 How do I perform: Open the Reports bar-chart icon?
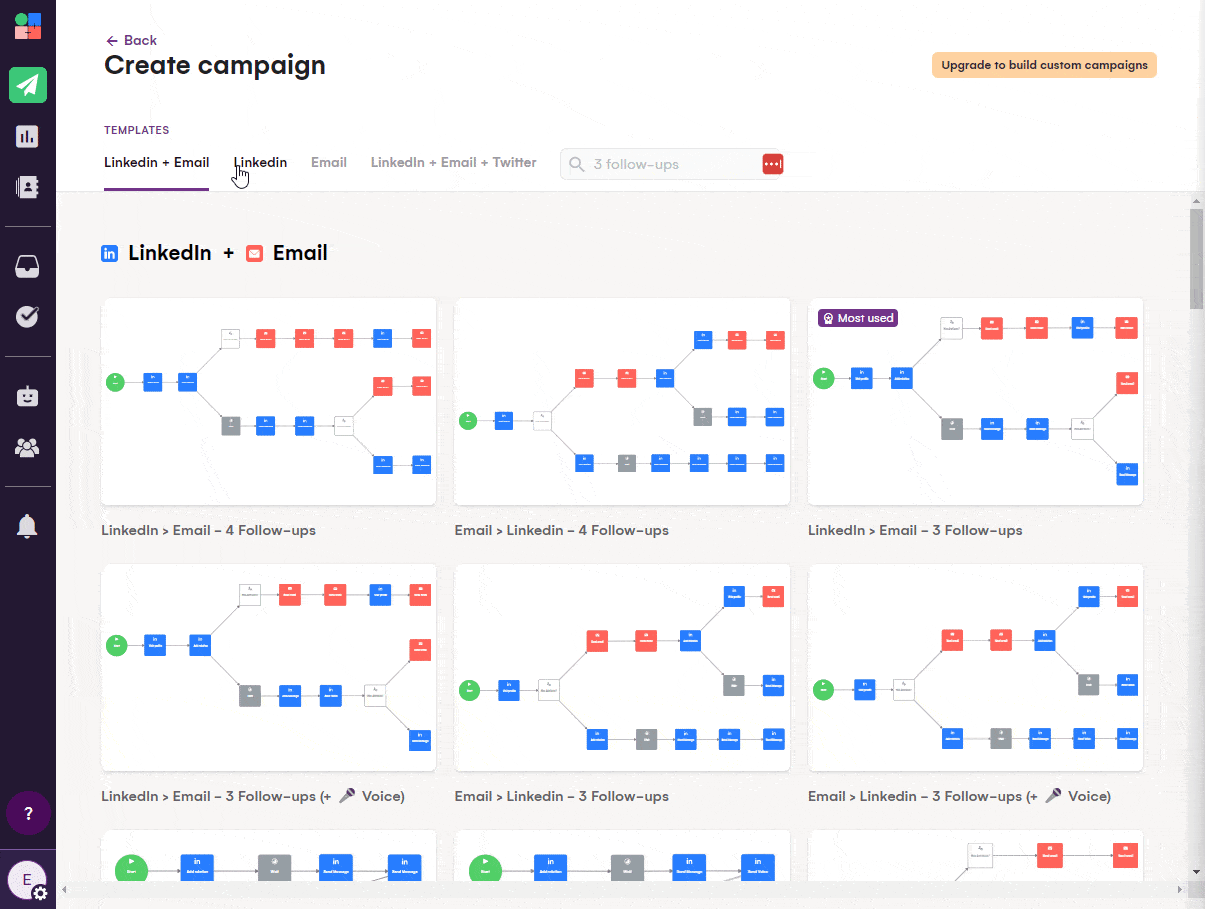point(28,136)
